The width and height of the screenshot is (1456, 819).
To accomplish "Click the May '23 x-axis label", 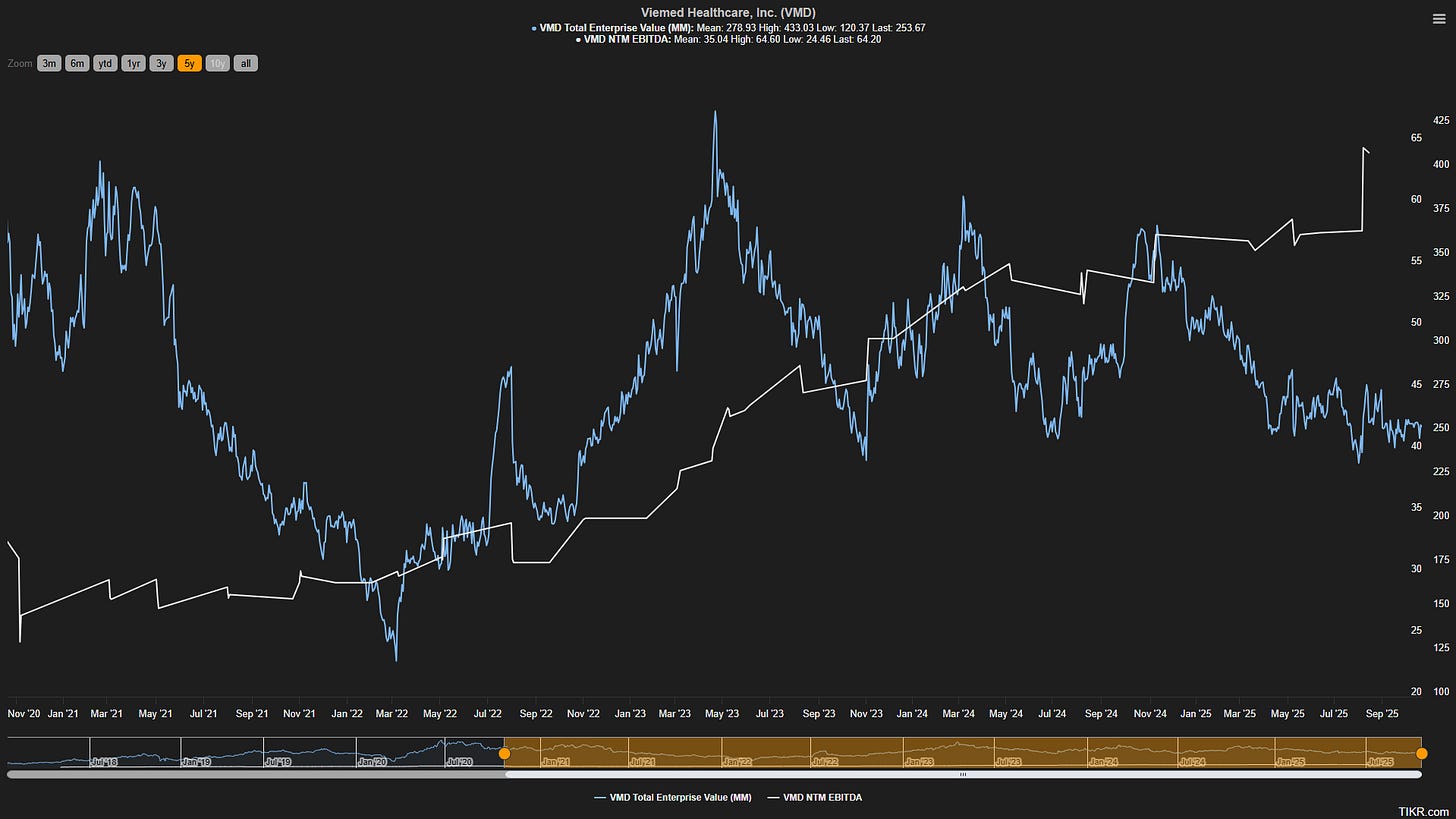I will tap(722, 714).
